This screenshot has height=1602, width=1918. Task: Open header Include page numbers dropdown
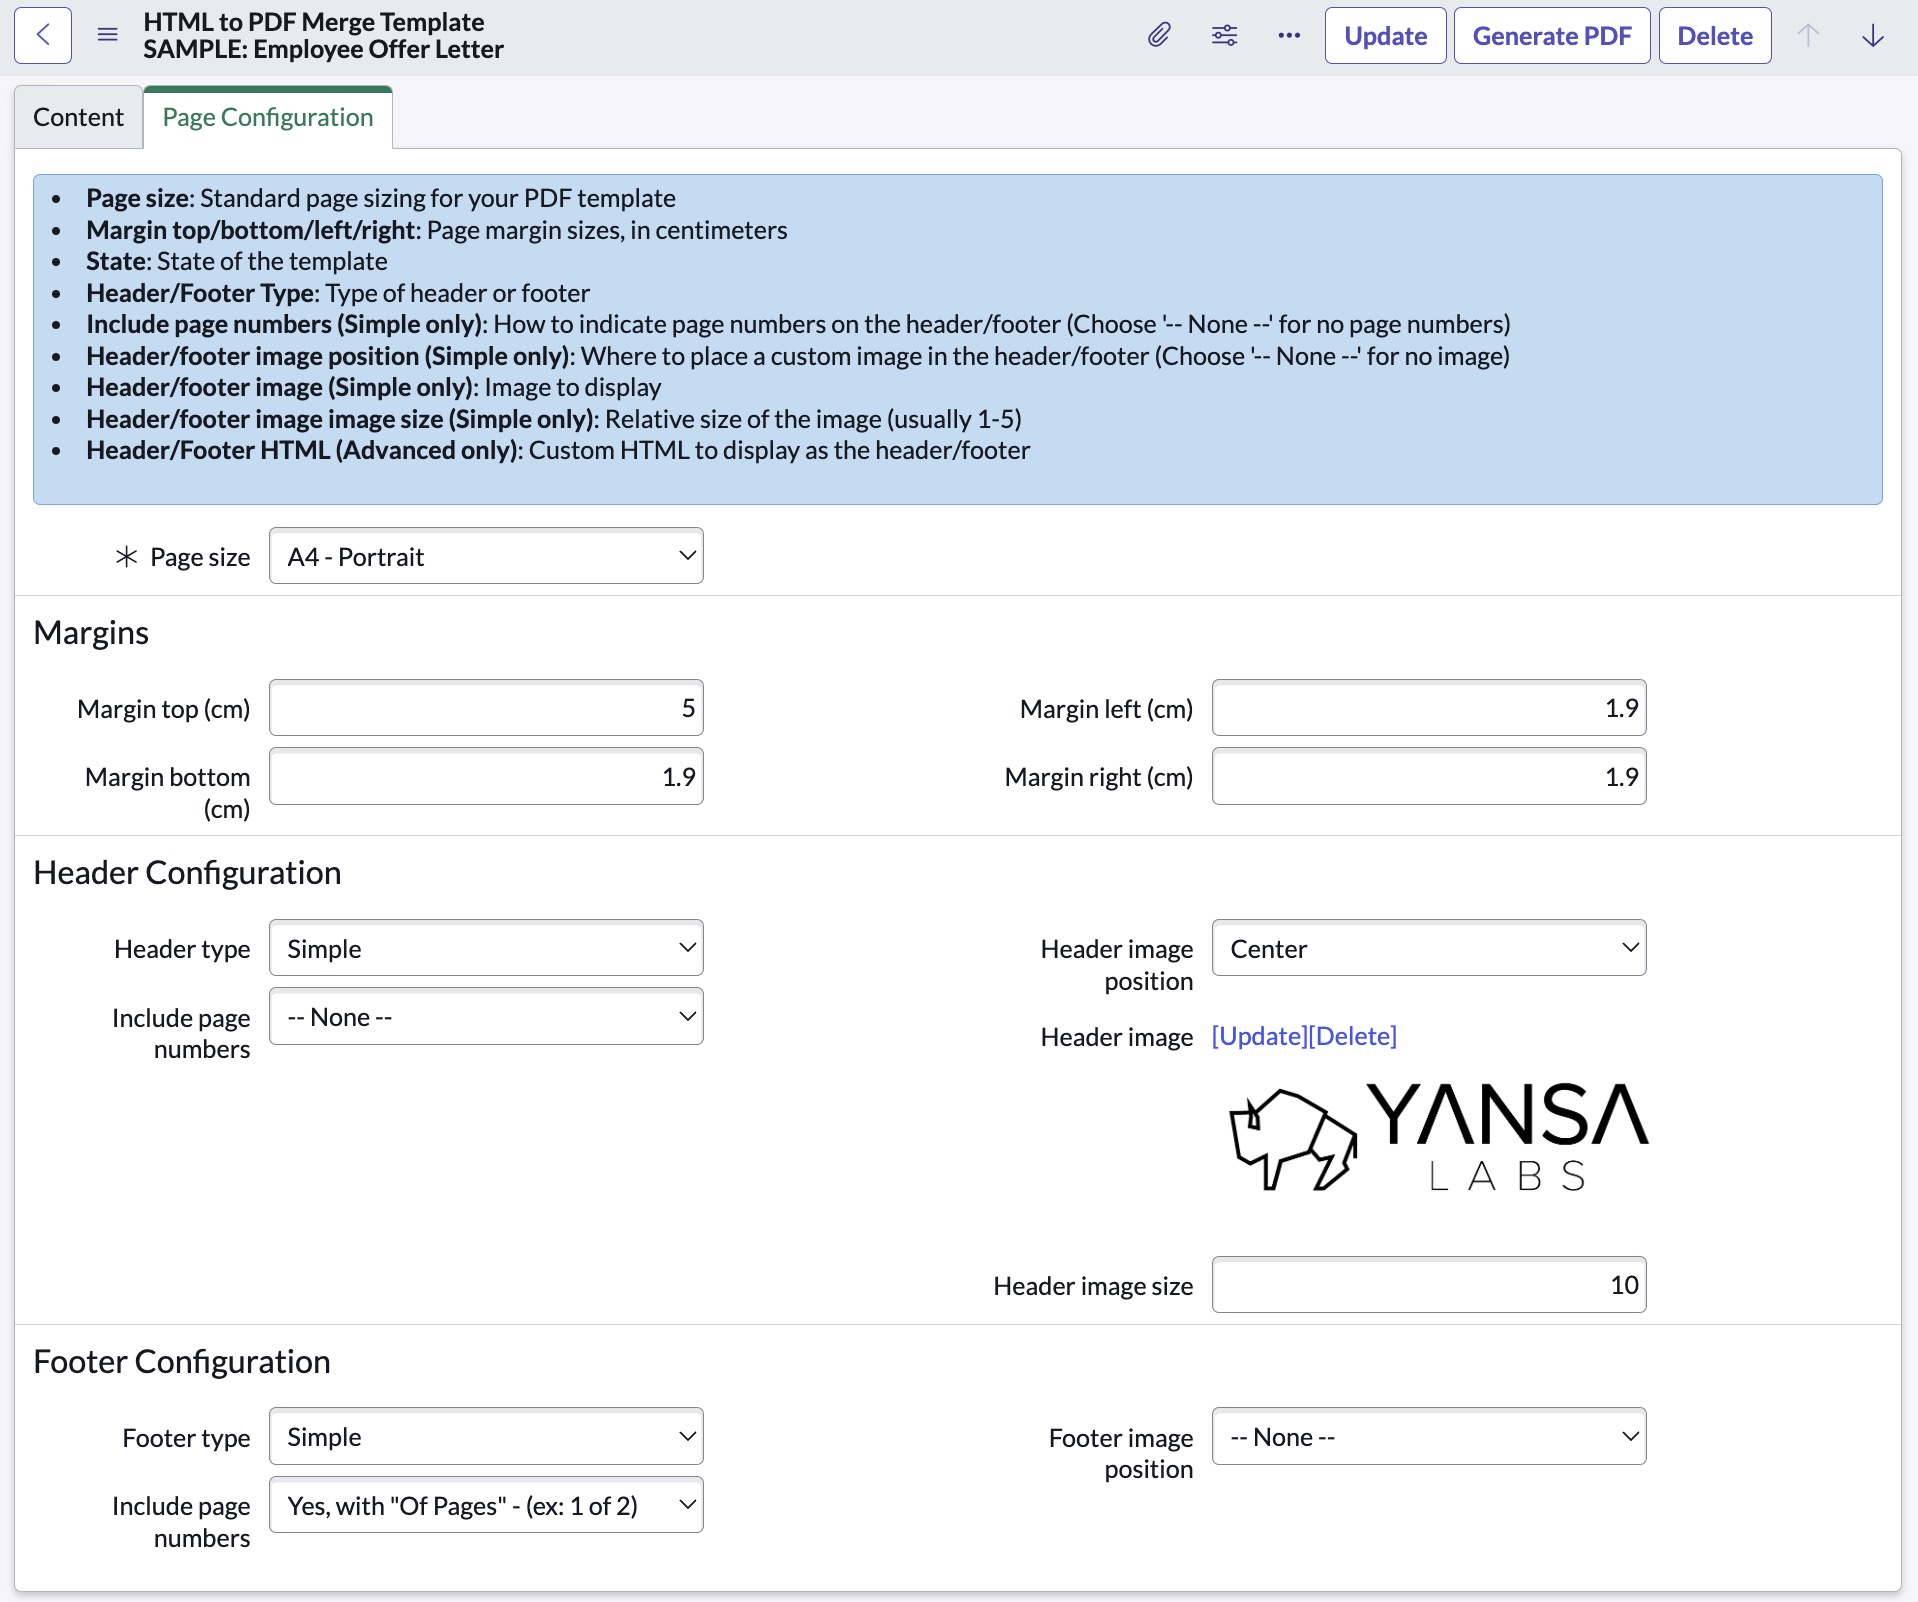(x=486, y=1016)
